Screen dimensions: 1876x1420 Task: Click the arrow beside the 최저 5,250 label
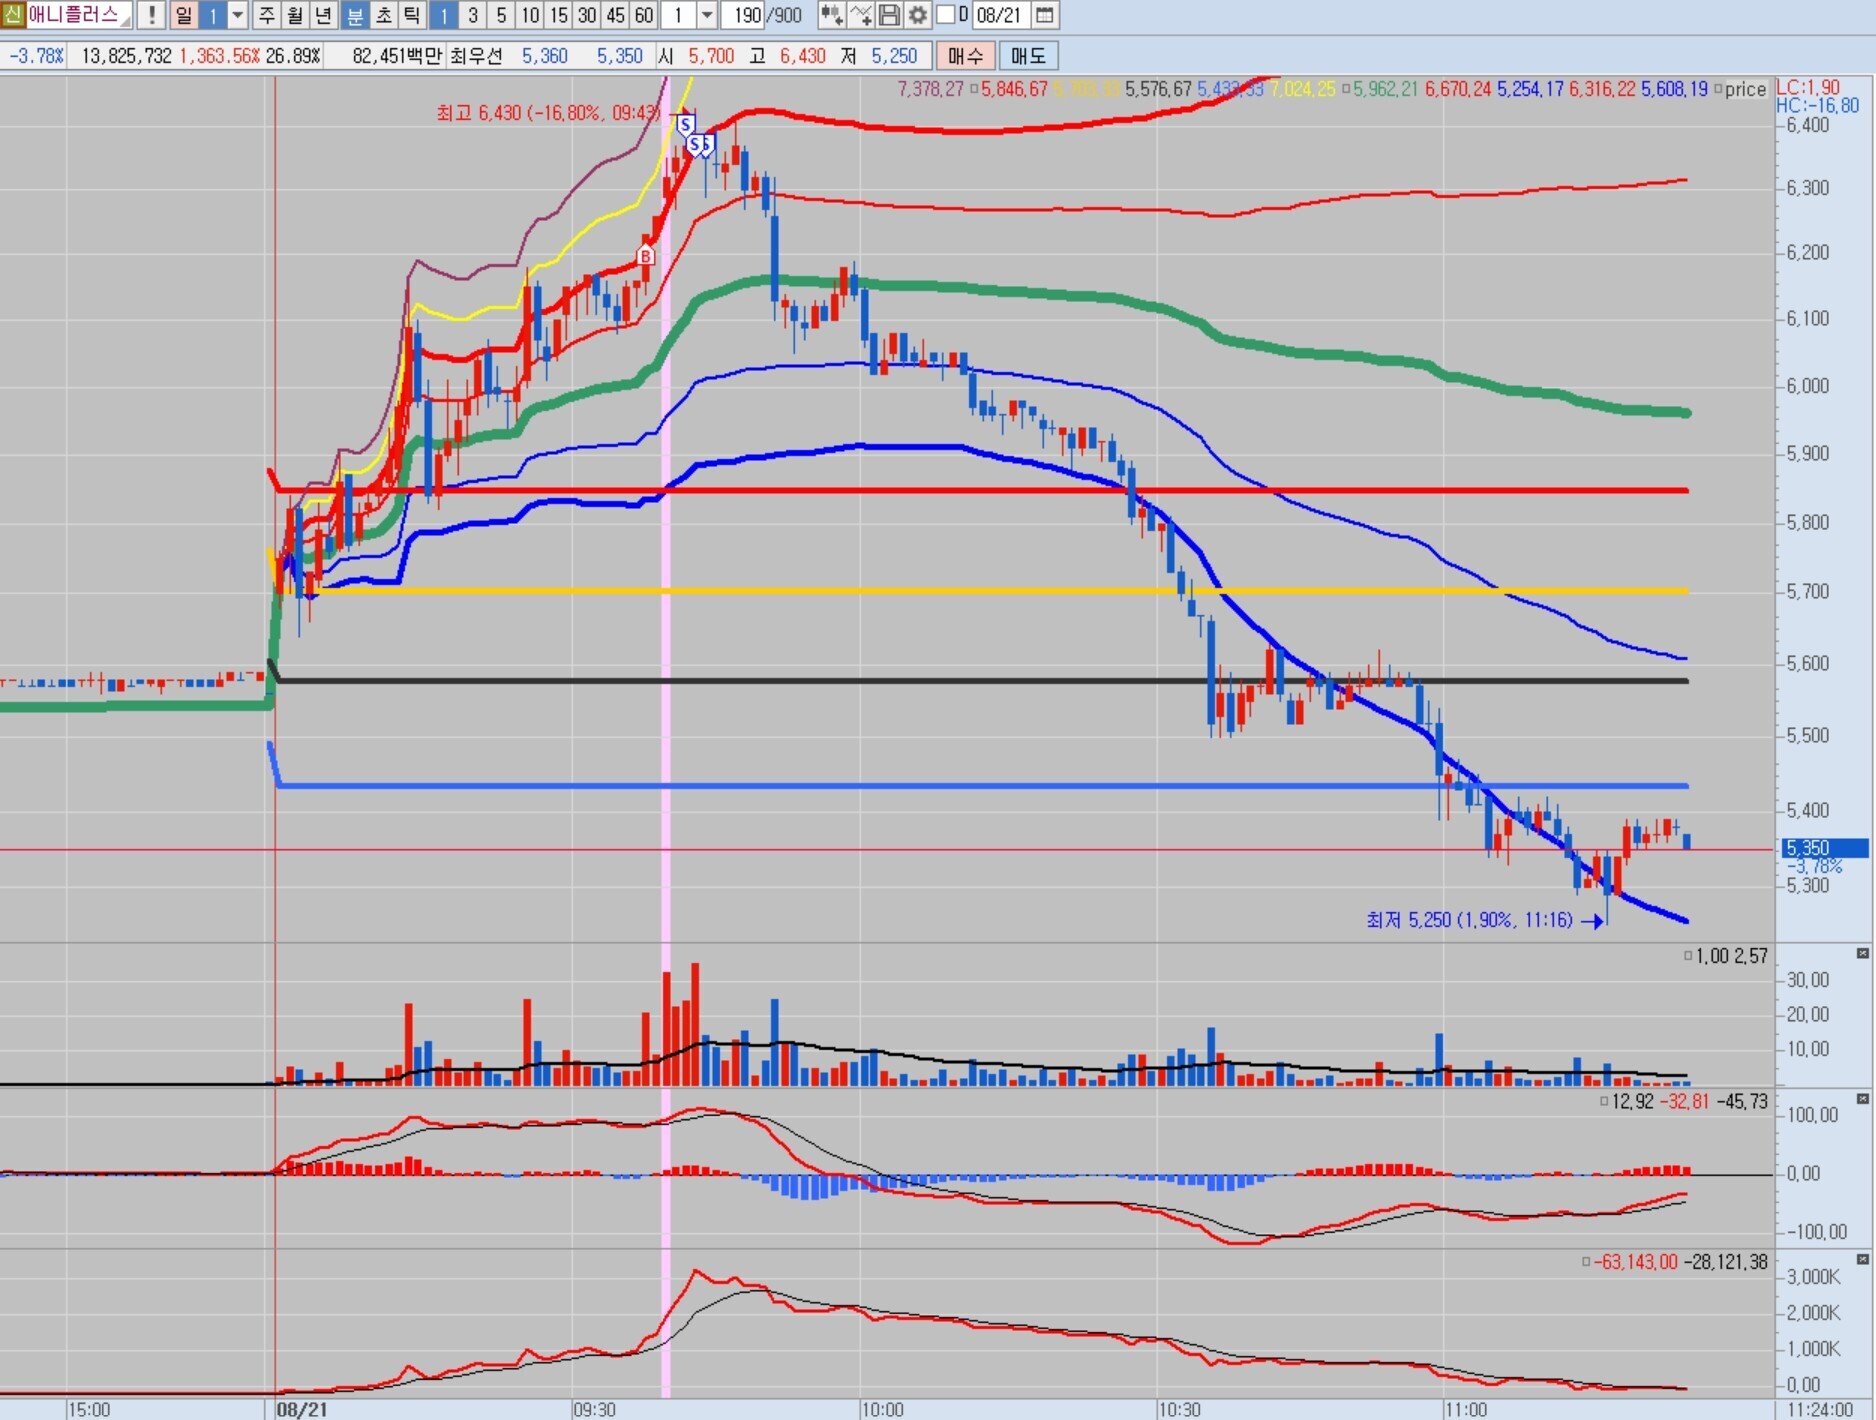click(1592, 920)
